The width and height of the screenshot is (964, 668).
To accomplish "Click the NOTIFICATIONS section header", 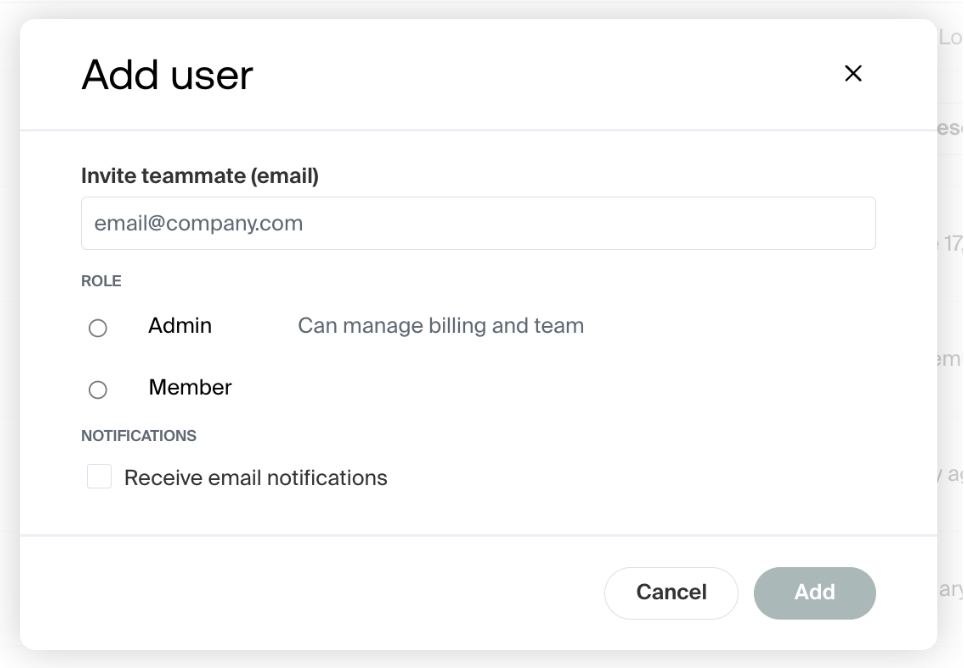I will pyautogui.click(x=139, y=436).
